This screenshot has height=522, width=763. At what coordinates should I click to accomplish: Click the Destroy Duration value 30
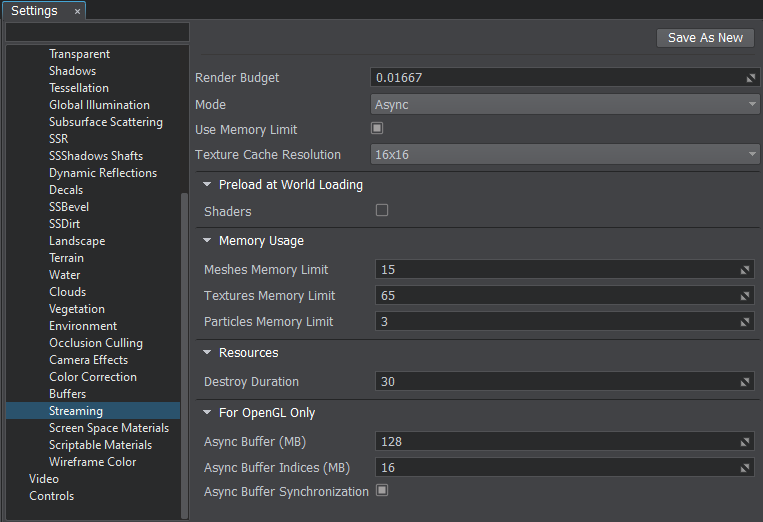point(565,382)
